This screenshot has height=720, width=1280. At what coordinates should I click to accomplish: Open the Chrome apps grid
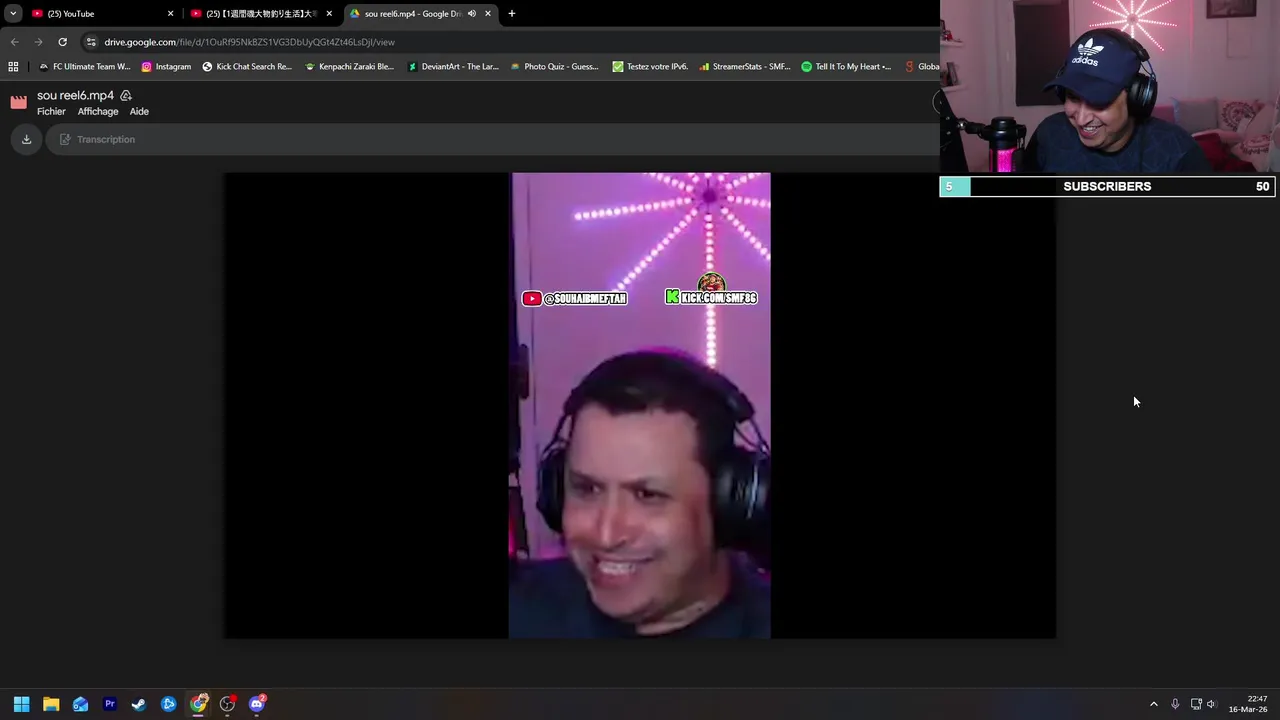click(x=13, y=66)
